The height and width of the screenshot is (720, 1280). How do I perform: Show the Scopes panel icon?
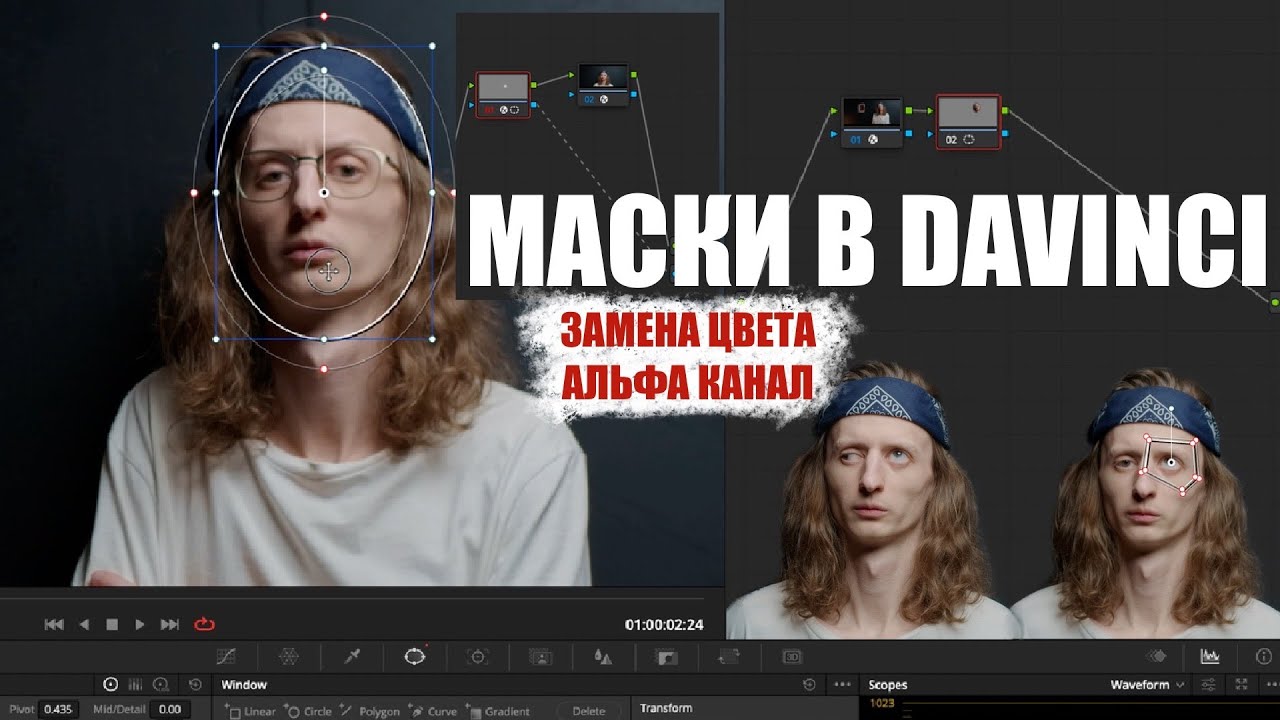click(1210, 657)
